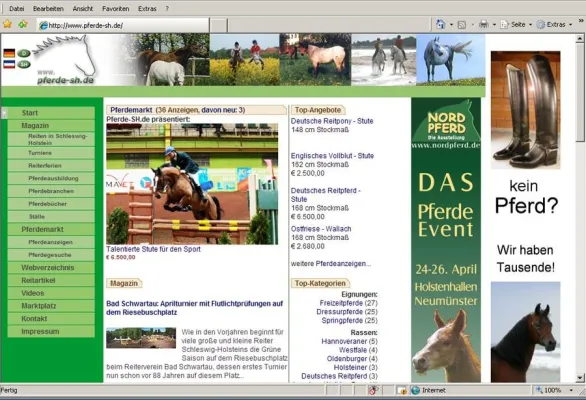Click the Internet Explorer page icon in address bar
Image resolution: width=586 pixels, height=400 pixels.
click(x=43, y=25)
